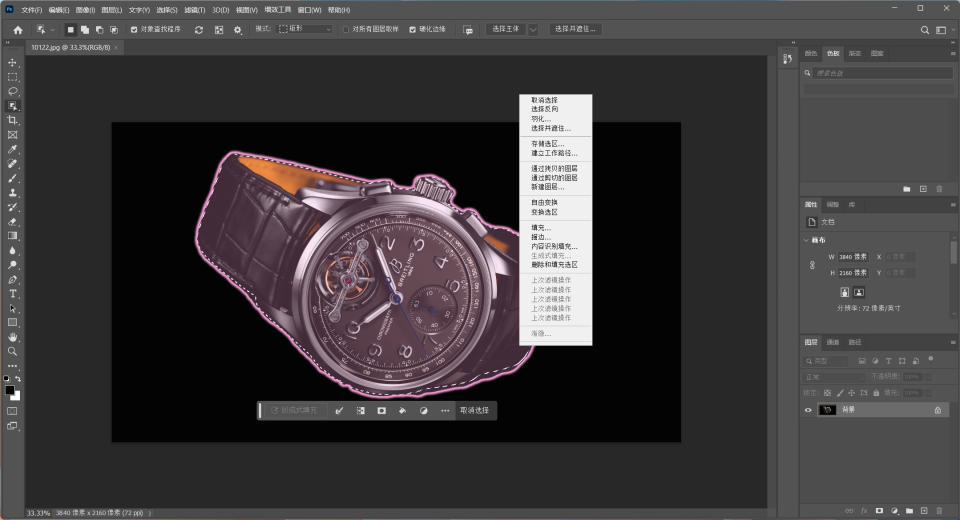960x520 pixels.
Task: Select the Hand tool
Action: pos(13,337)
